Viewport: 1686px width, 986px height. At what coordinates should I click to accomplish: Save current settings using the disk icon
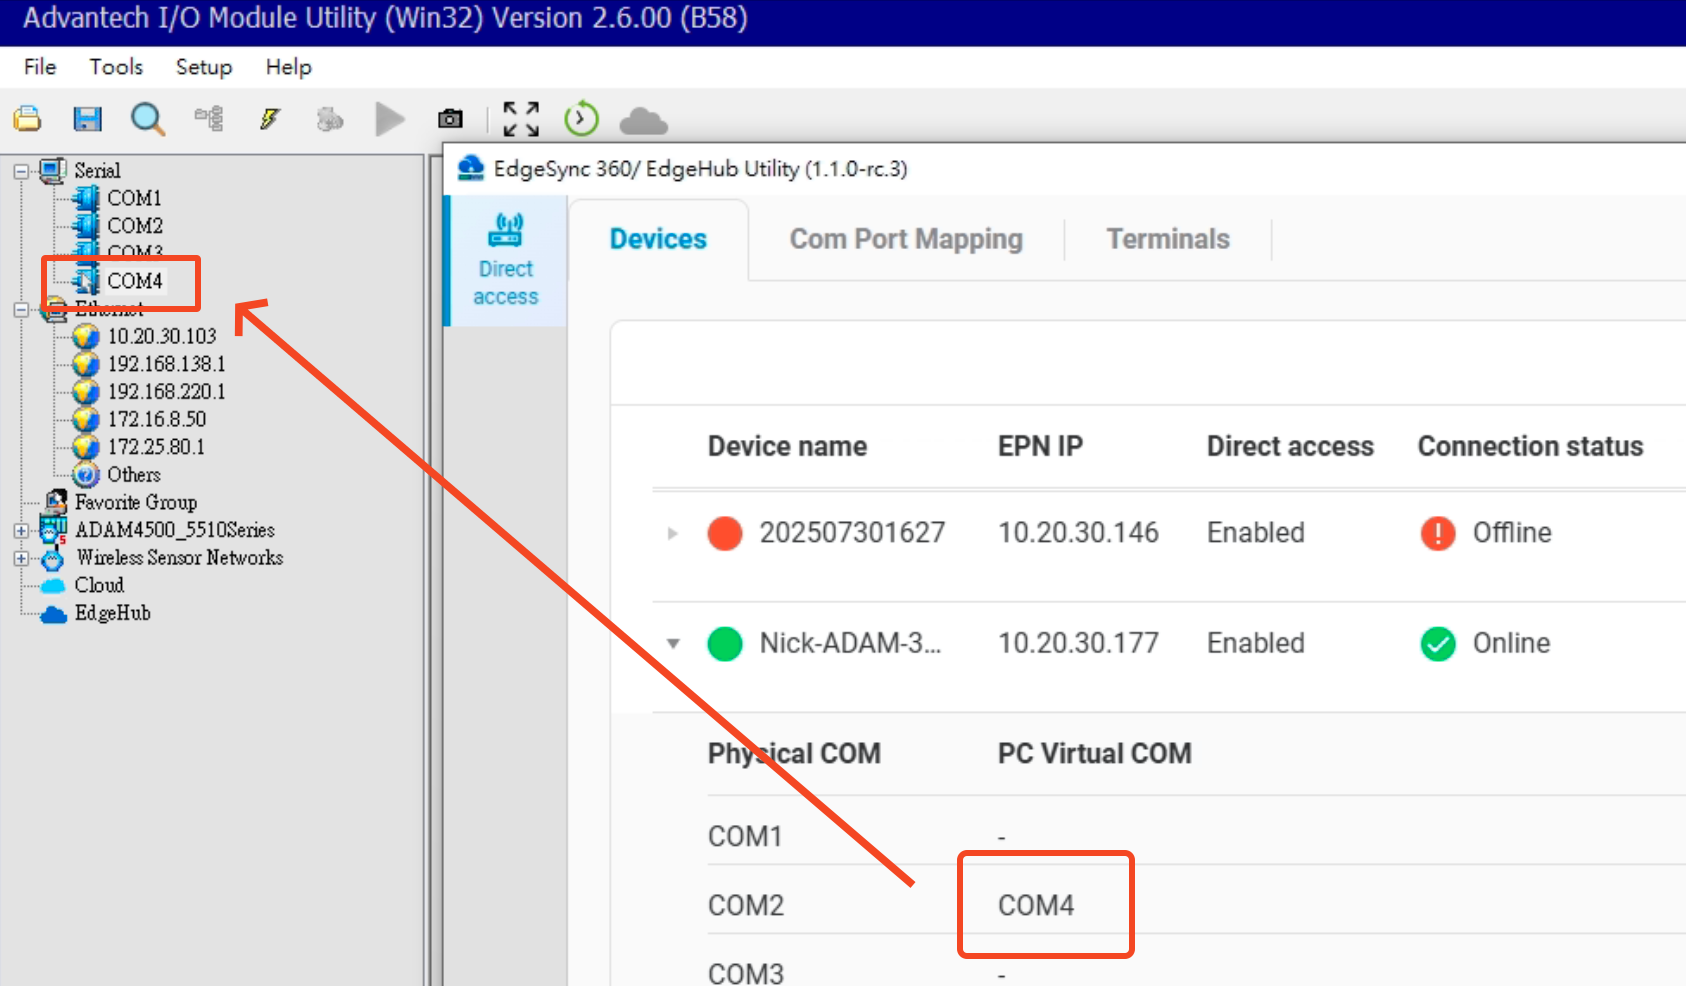point(88,118)
